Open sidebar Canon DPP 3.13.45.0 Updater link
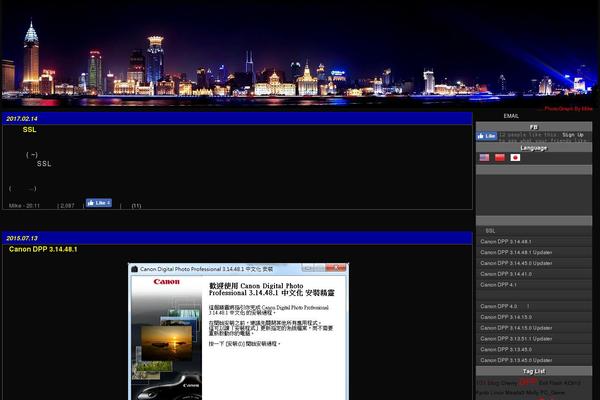The width and height of the screenshot is (600, 400). (516, 360)
